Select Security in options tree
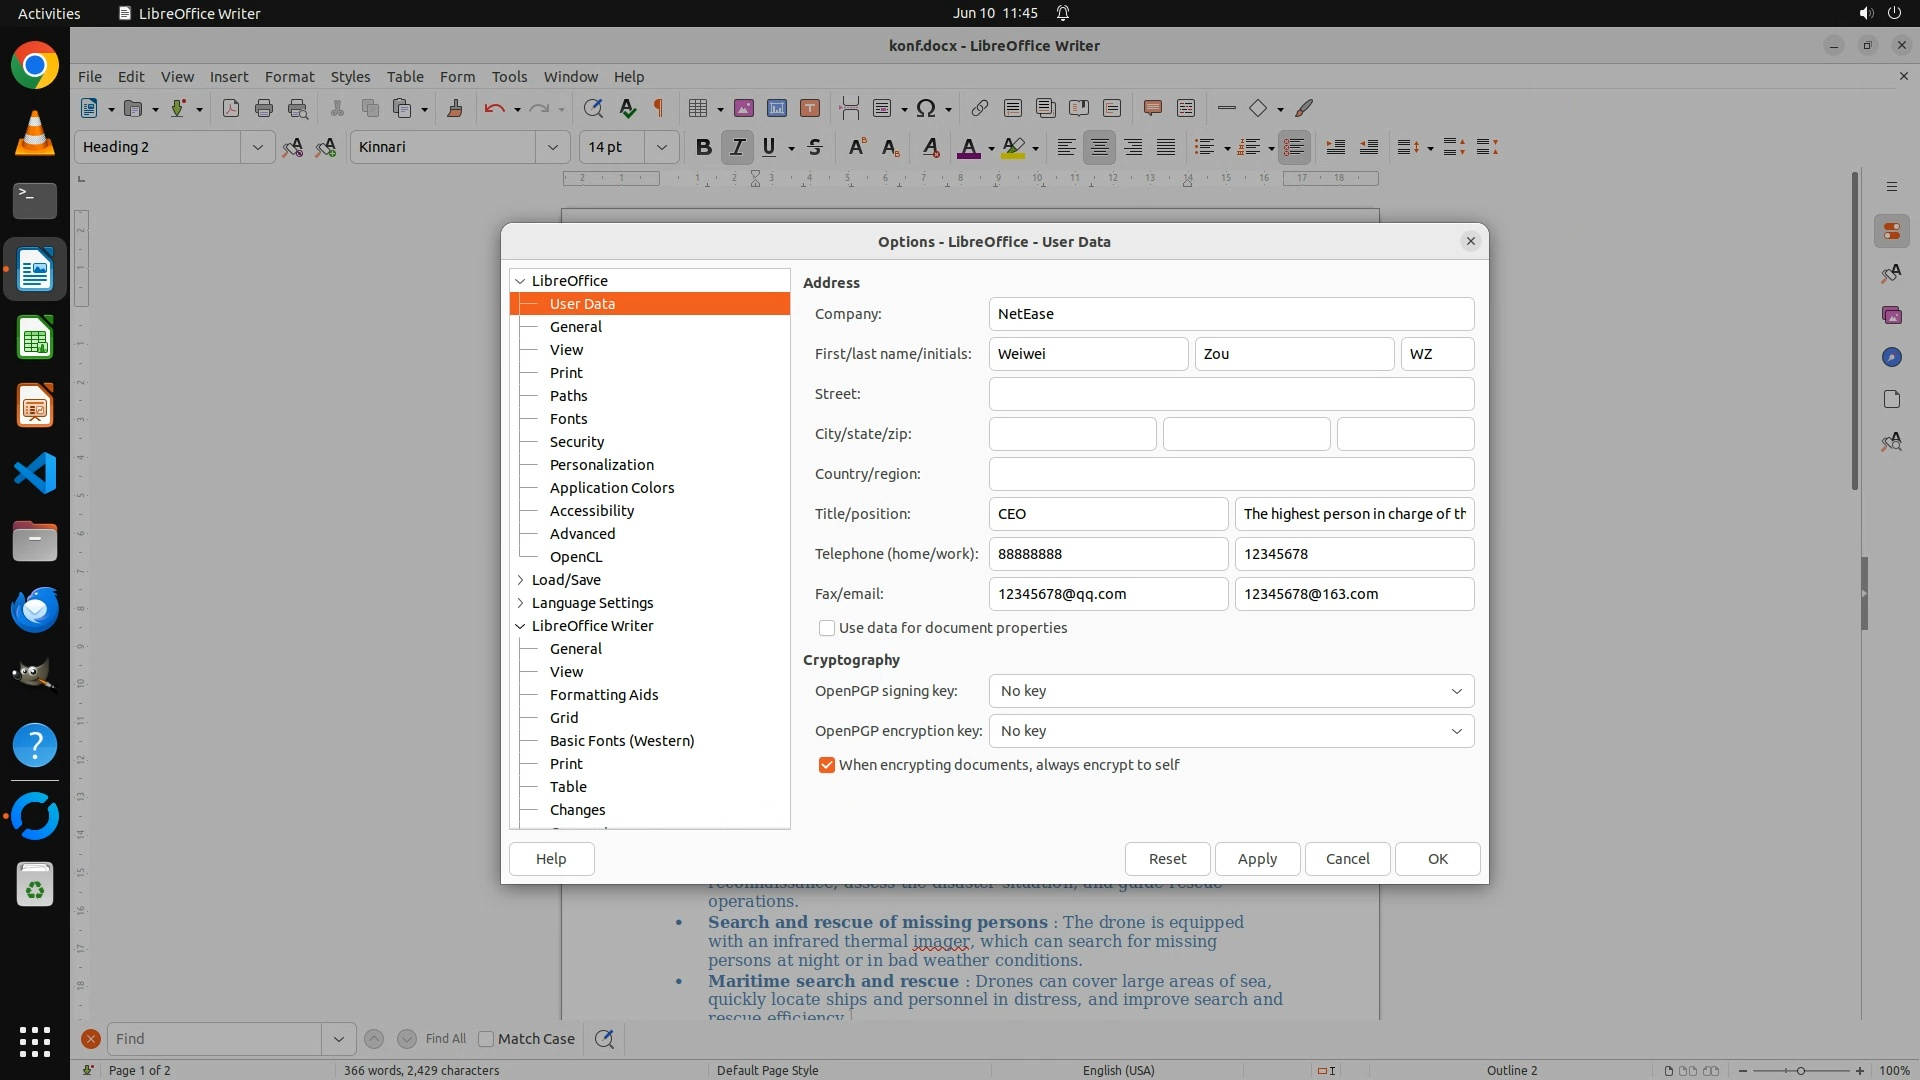 577,442
